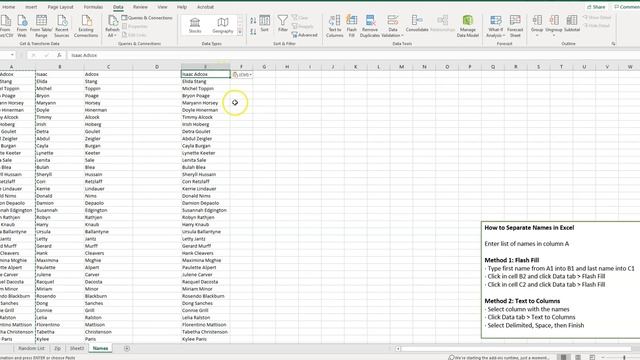The width and height of the screenshot is (640, 360).
Task: Expand the Data Types gallery
Action: (x=240, y=32)
